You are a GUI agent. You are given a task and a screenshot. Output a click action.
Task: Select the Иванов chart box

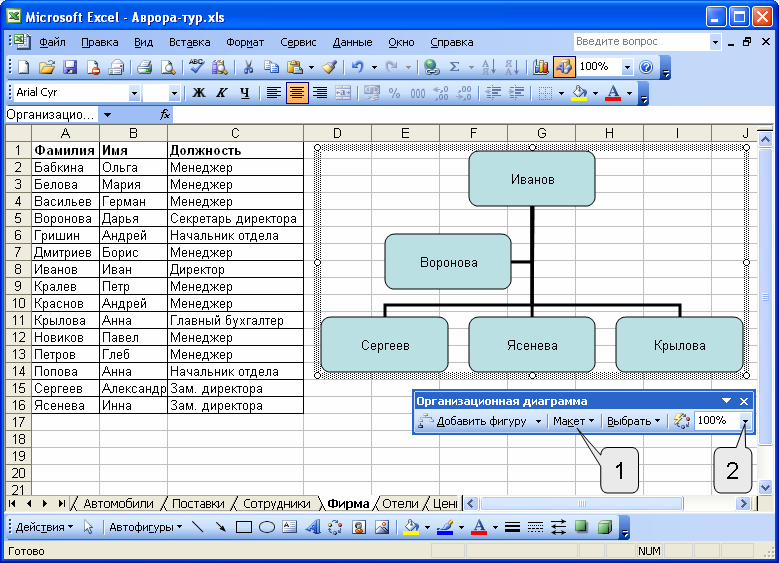point(532,179)
